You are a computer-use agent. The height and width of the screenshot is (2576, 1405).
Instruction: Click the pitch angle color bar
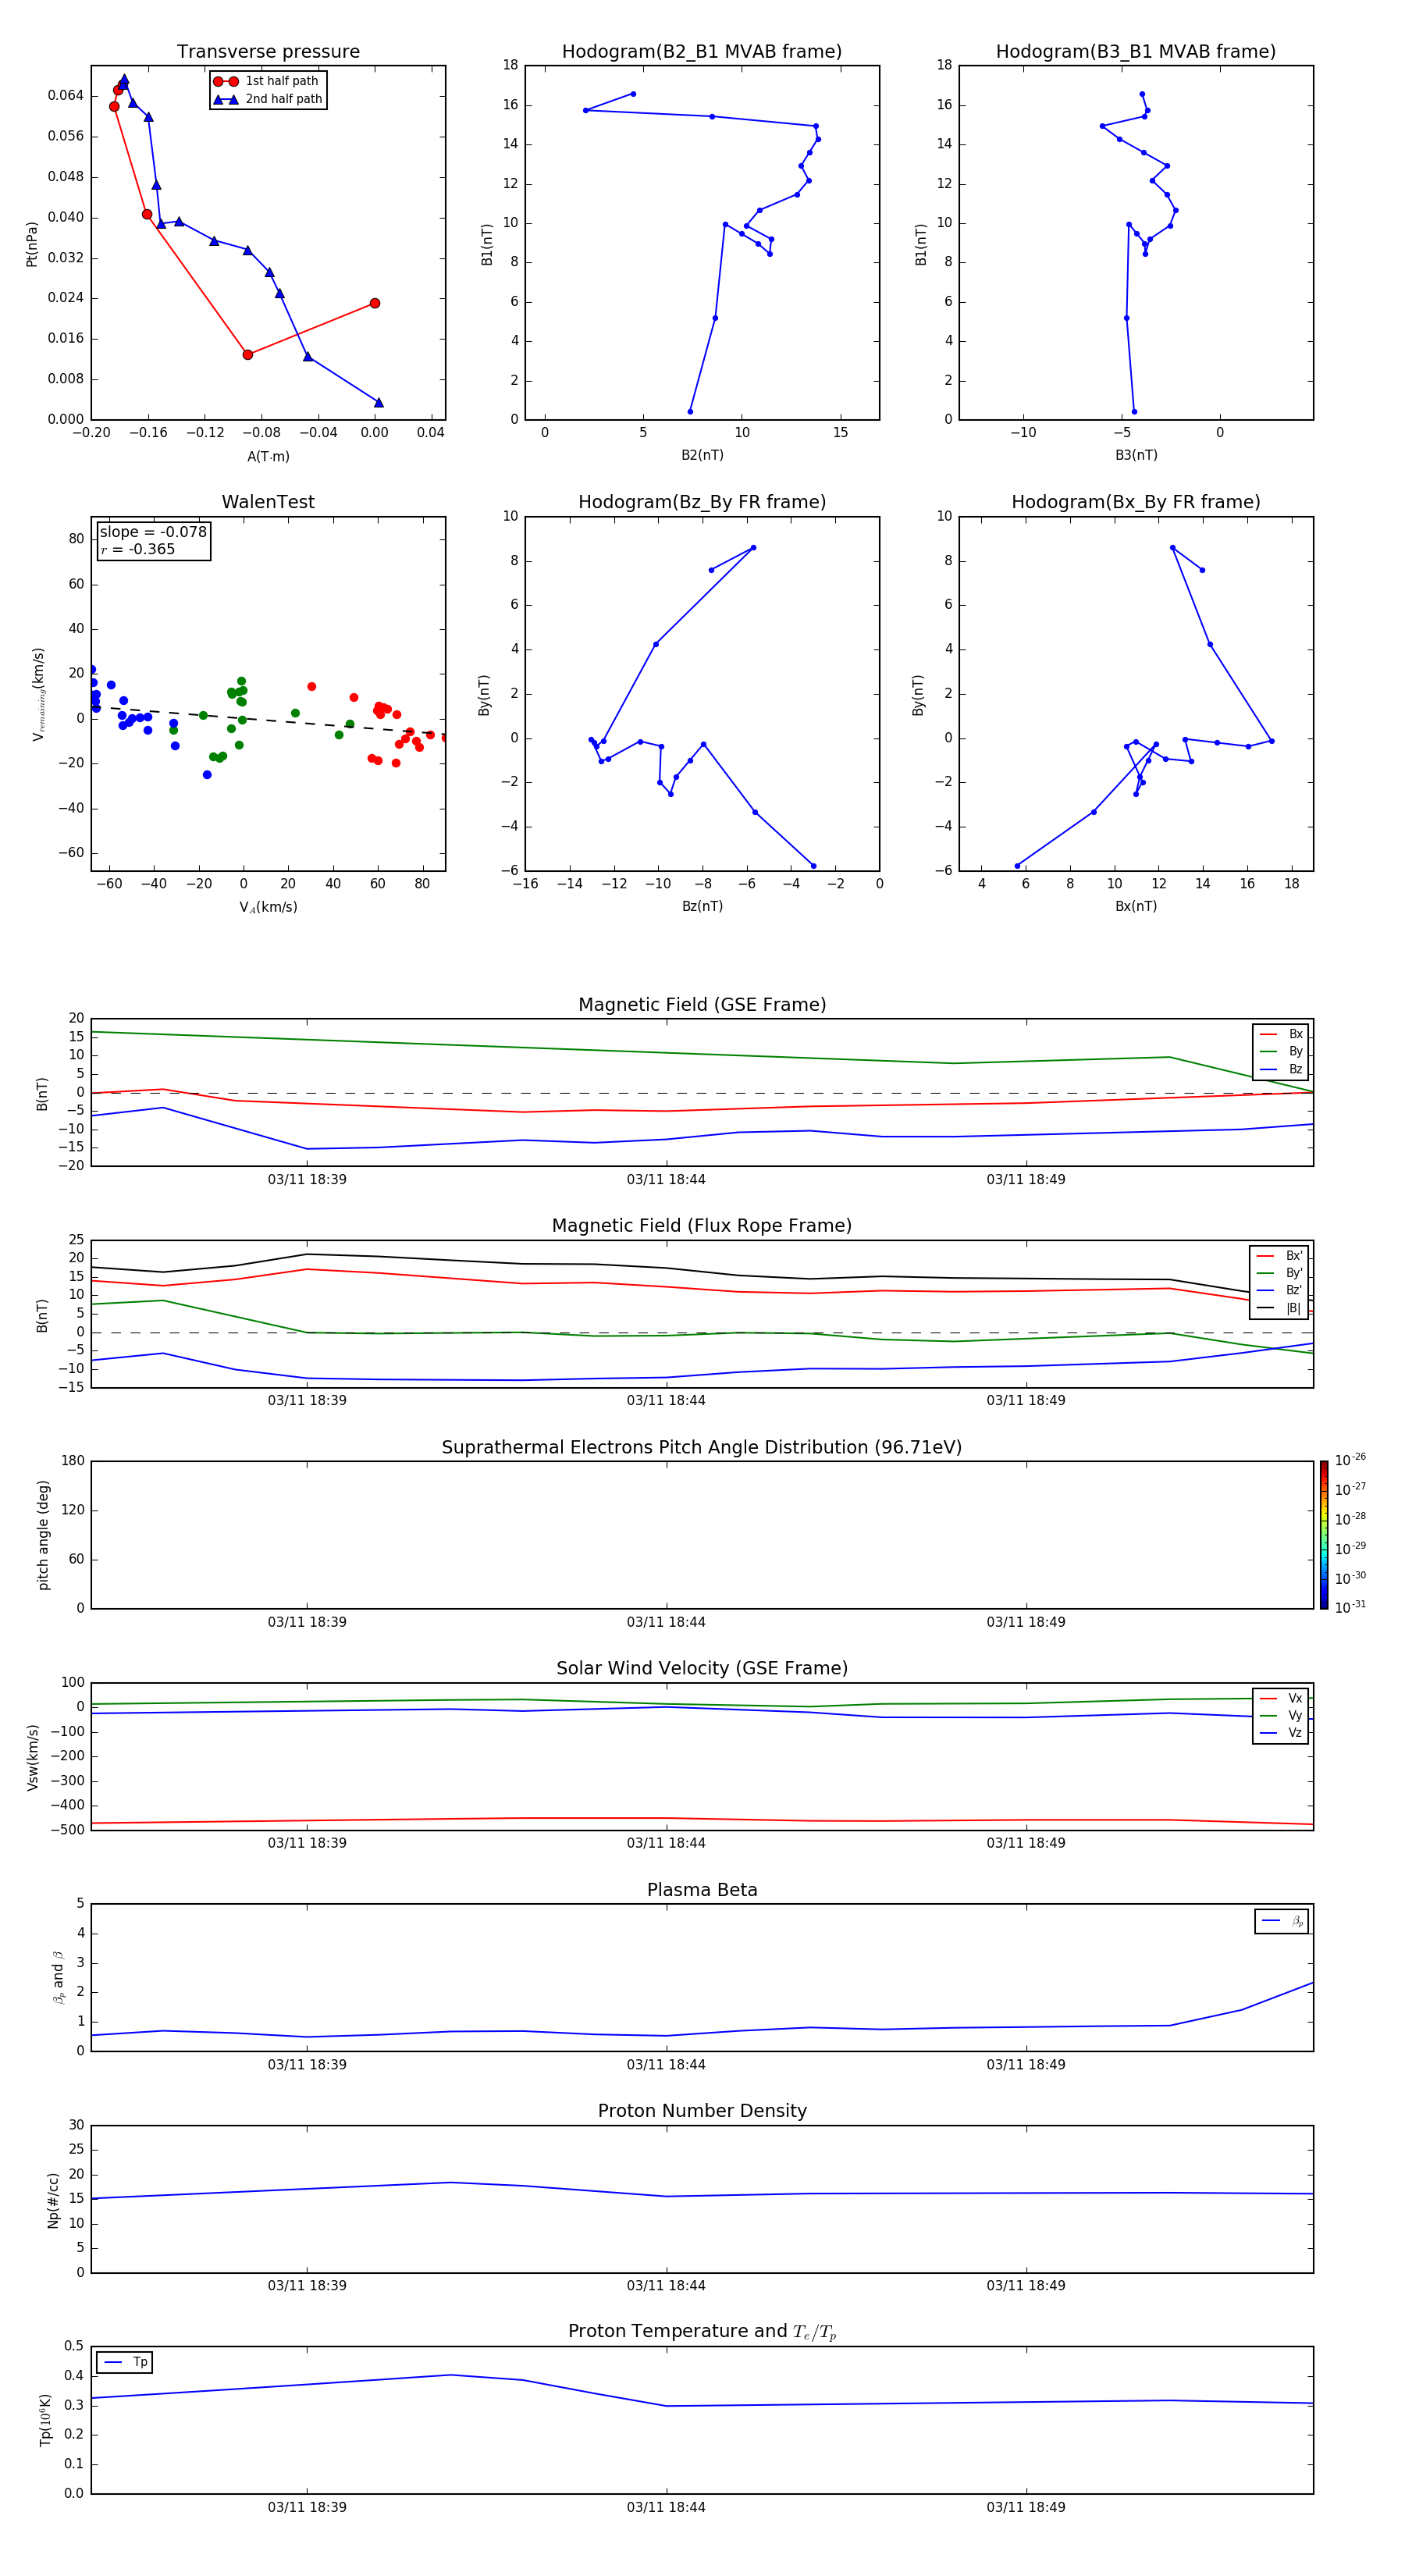pyautogui.click(x=1324, y=1535)
